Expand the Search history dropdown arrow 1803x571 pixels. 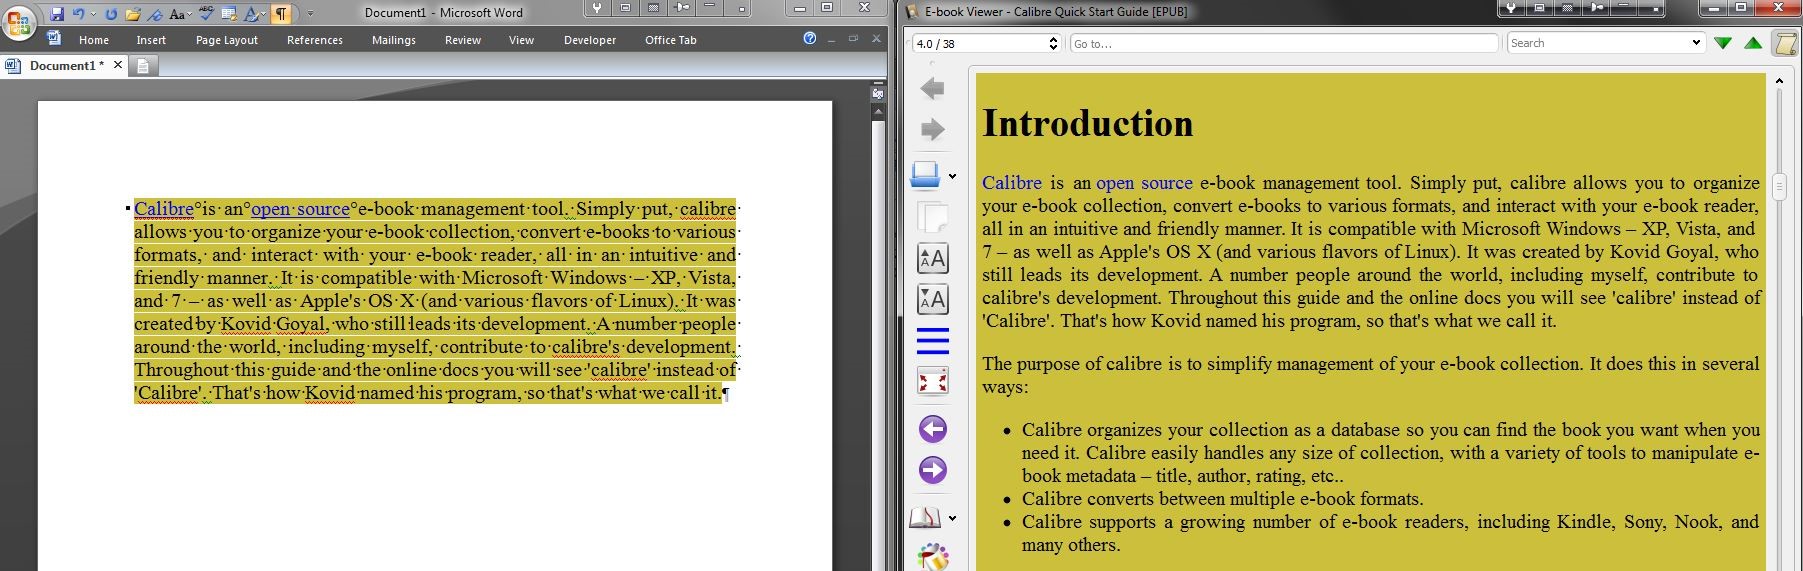click(x=1696, y=43)
